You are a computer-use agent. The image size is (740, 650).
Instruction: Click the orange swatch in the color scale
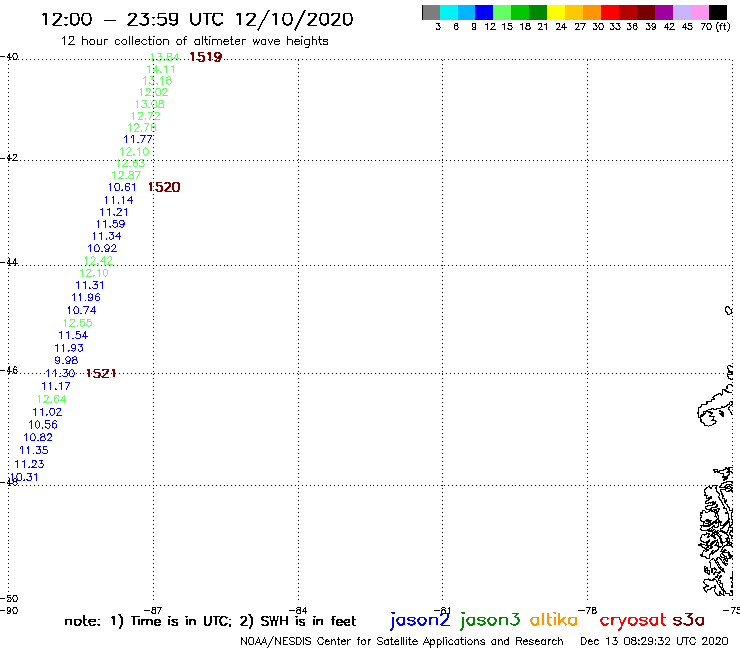coord(592,12)
